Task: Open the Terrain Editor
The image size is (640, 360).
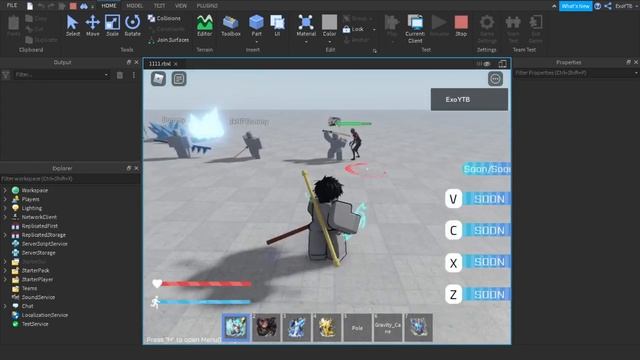Action: 204,26
